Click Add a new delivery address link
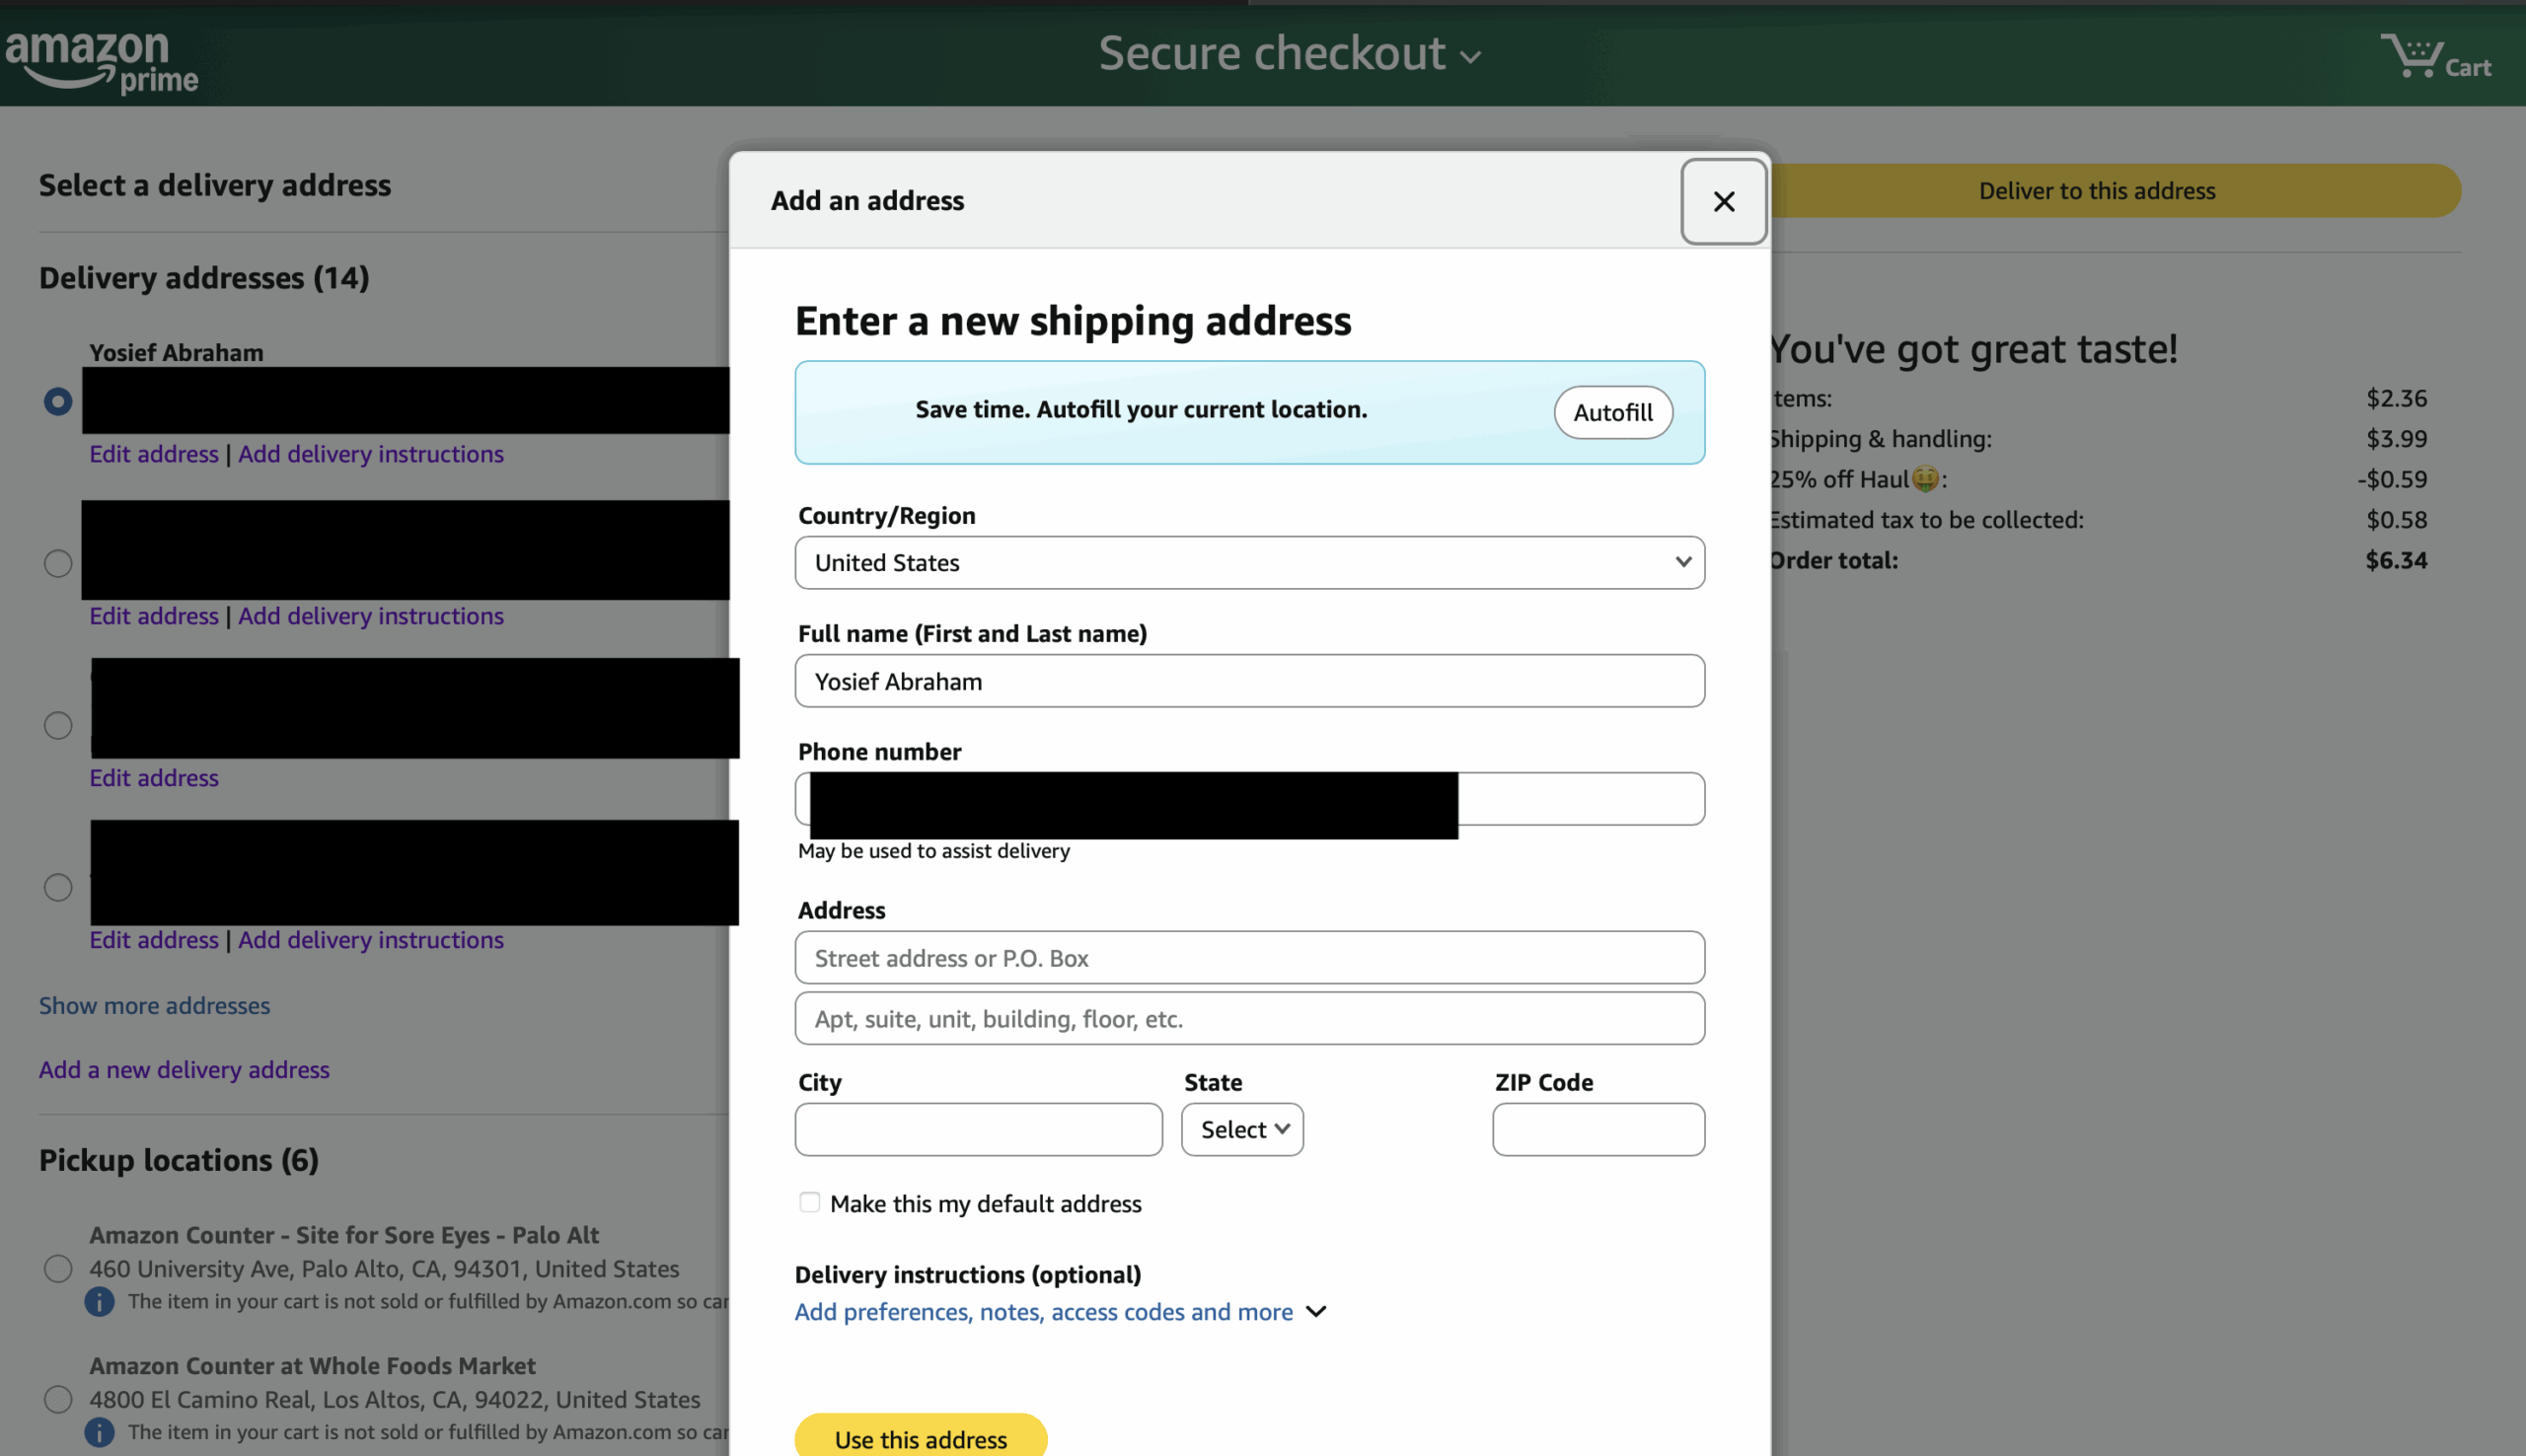The height and width of the screenshot is (1456, 2526). 184,1069
